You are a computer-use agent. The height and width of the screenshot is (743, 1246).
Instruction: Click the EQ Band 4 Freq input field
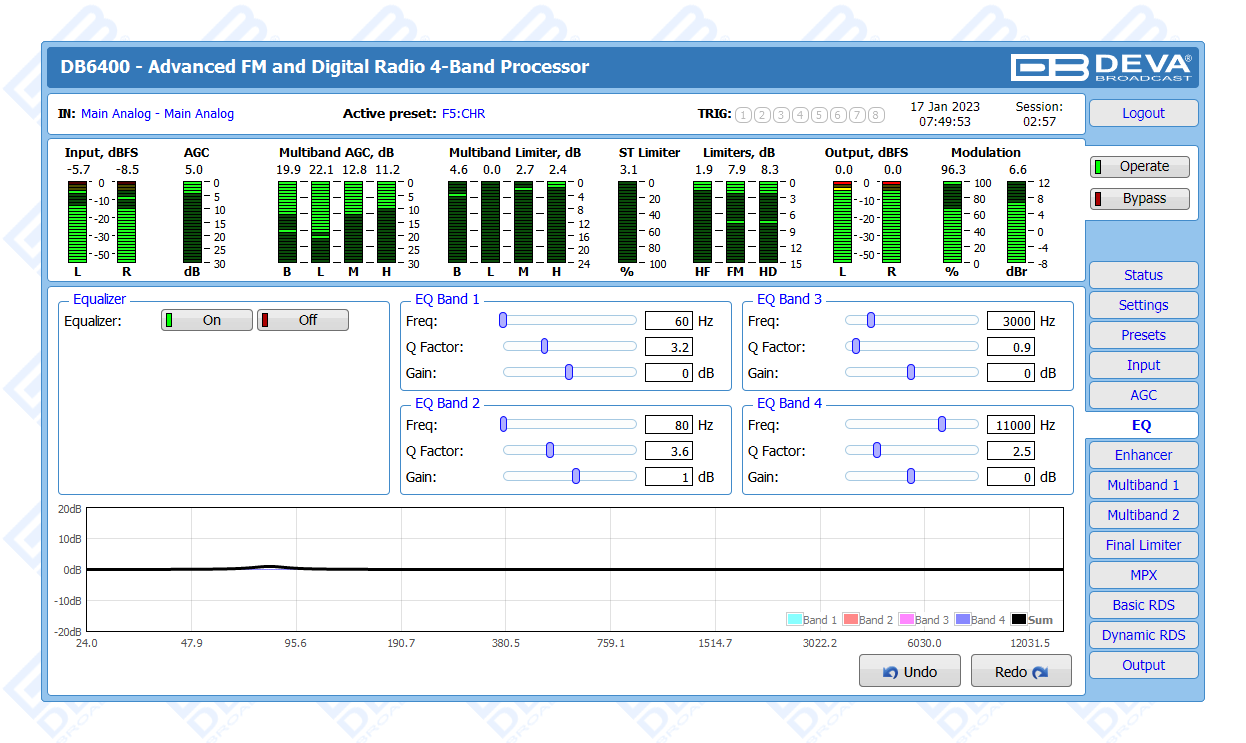(1010, 425)
